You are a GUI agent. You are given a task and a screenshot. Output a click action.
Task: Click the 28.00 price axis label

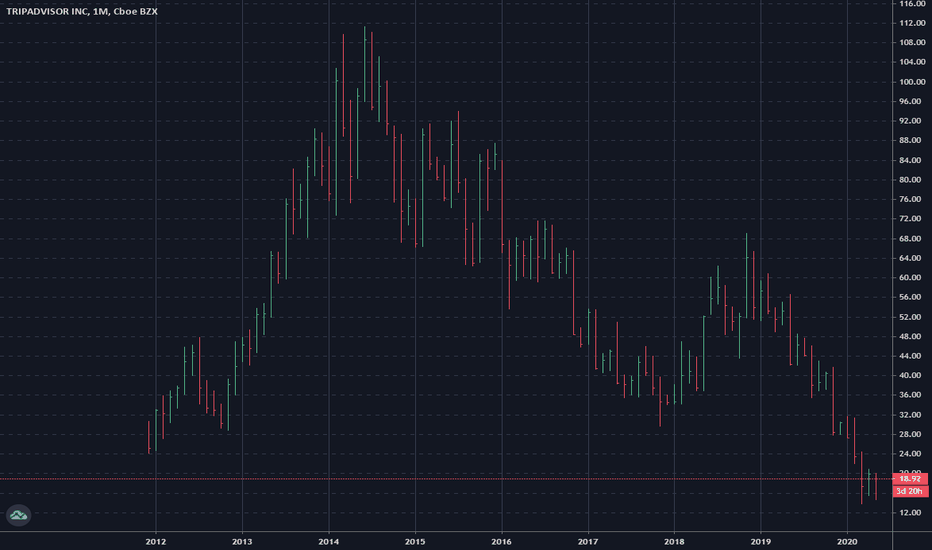click(x=912, y=434)
